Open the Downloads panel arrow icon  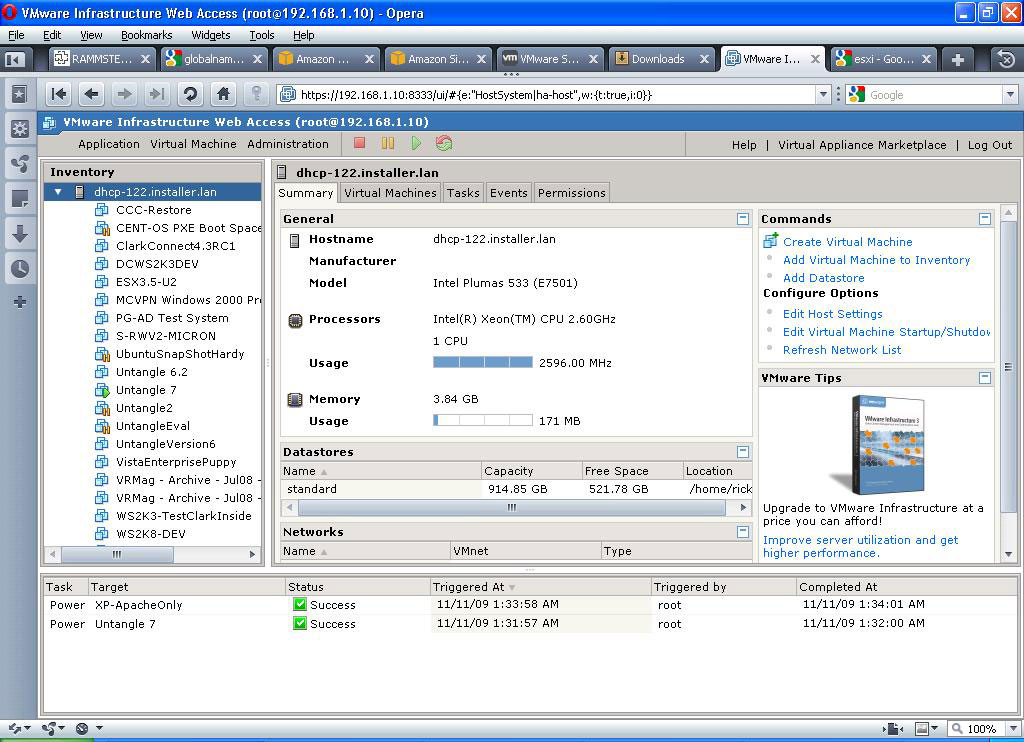[x=20, y=233]
